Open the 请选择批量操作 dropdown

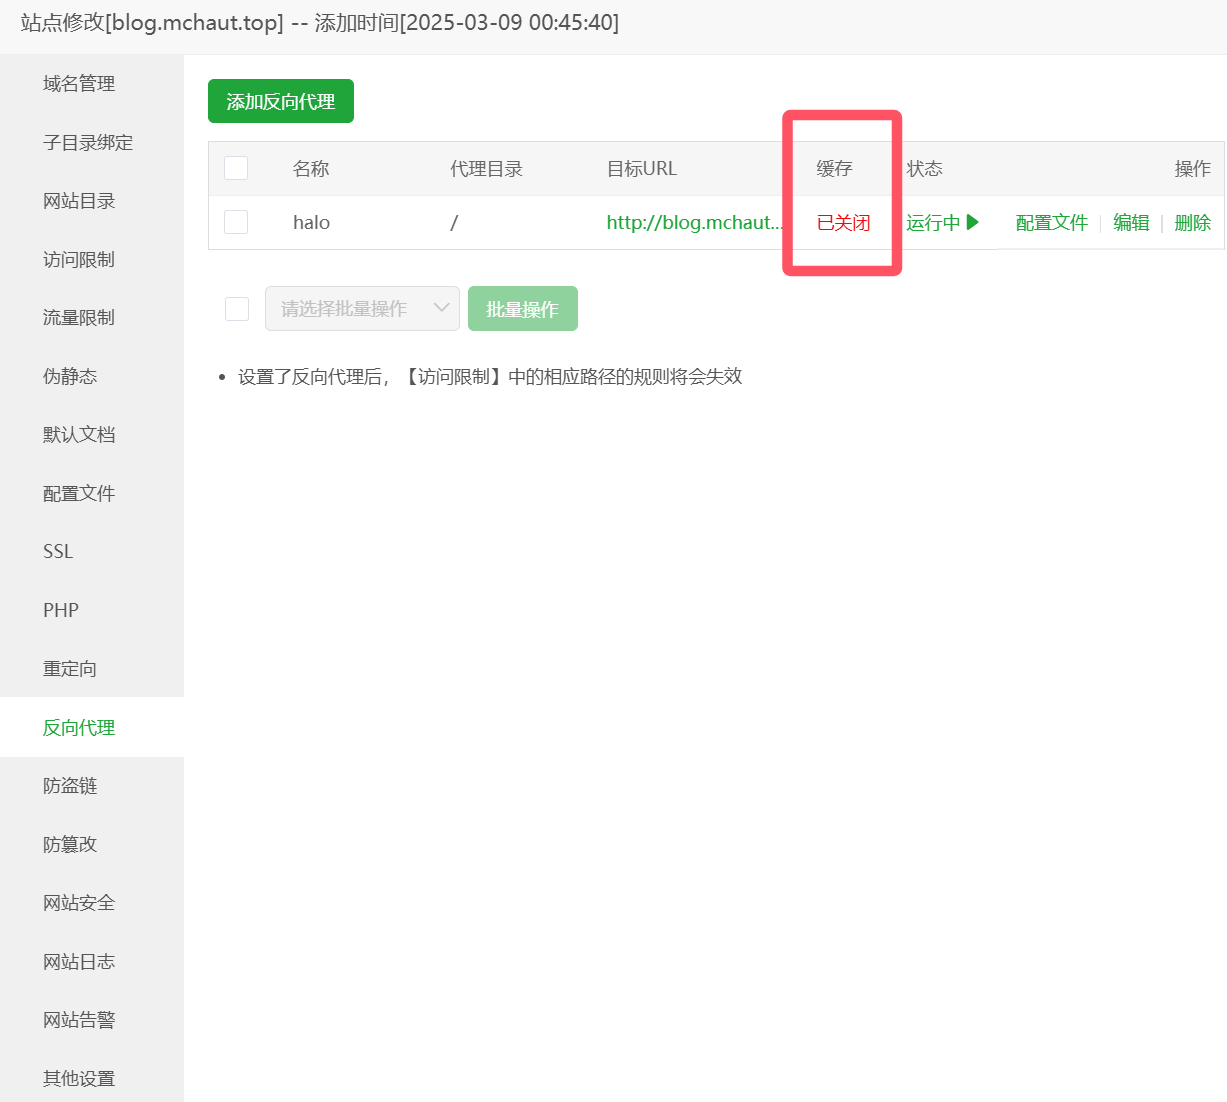tap(362, 309)
